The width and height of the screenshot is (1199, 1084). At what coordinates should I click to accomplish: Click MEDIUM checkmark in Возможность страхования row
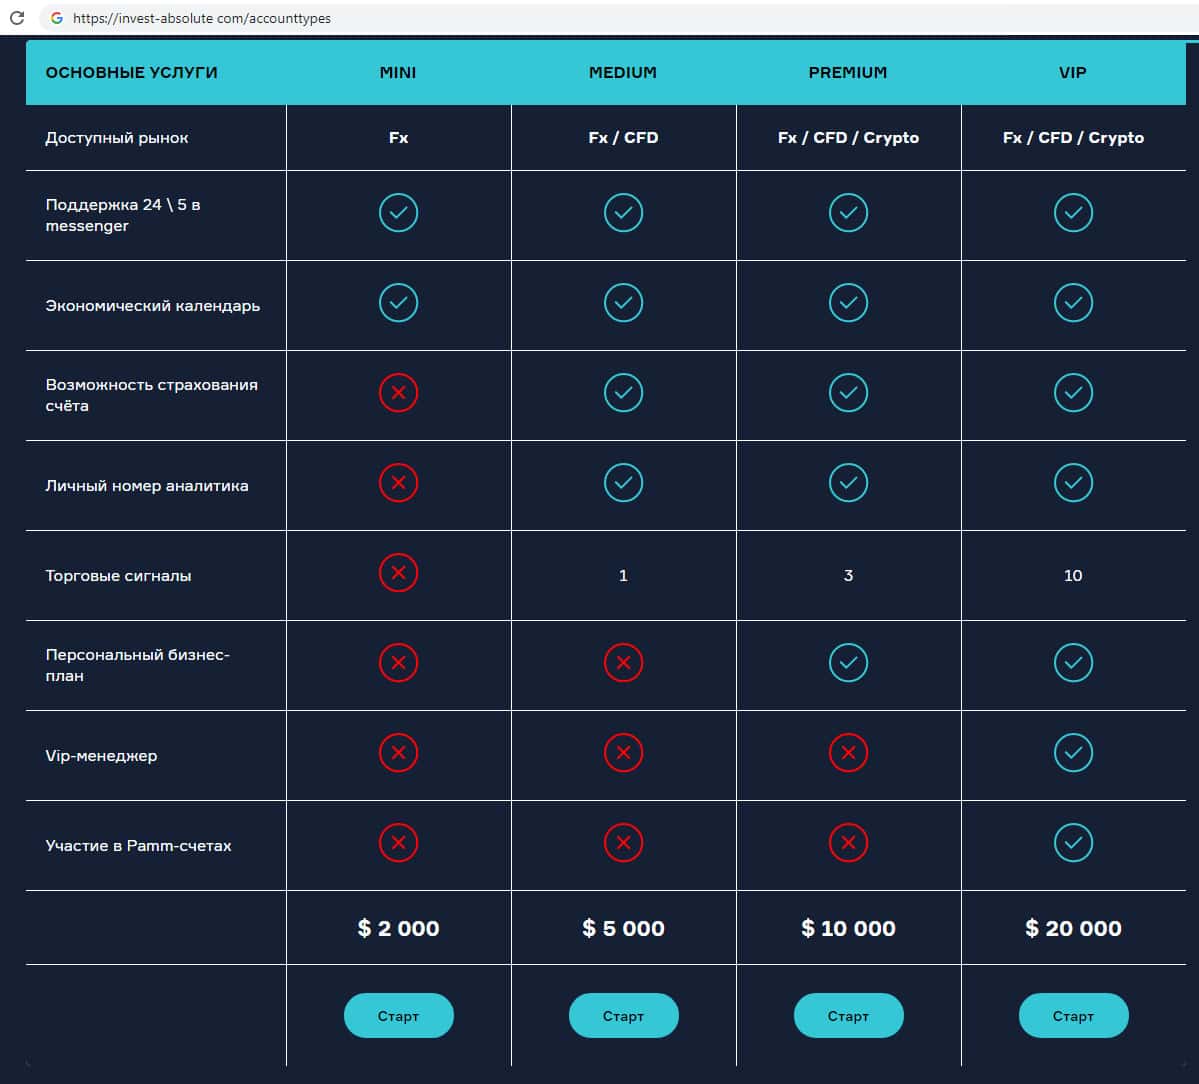tap(623, 393)
